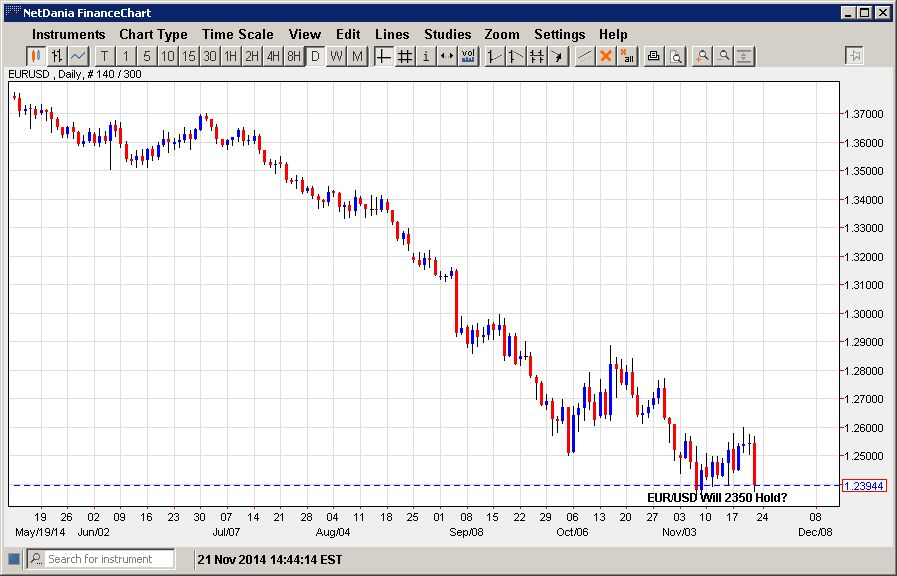Open the Zoom menu
The width and height of the screenshot is (897, 576).
point(502,34)
